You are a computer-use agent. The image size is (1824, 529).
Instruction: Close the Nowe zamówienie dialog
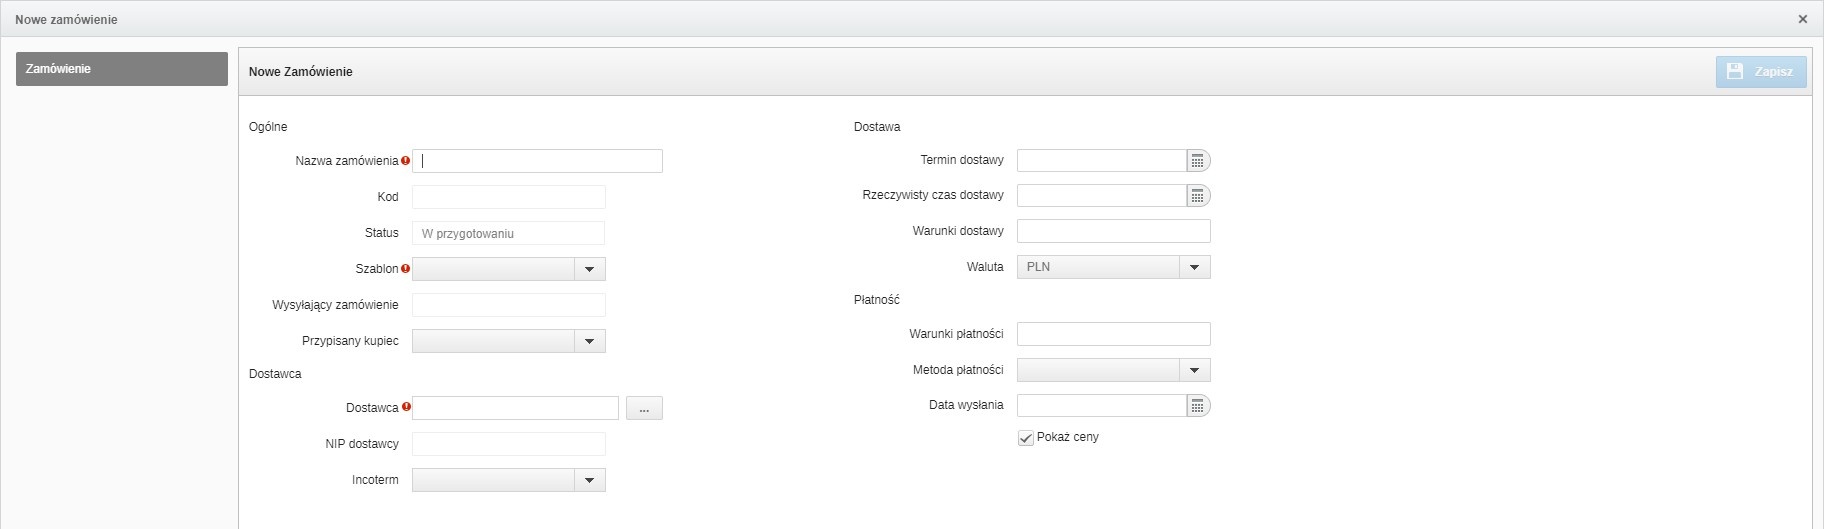point(1802,19)
